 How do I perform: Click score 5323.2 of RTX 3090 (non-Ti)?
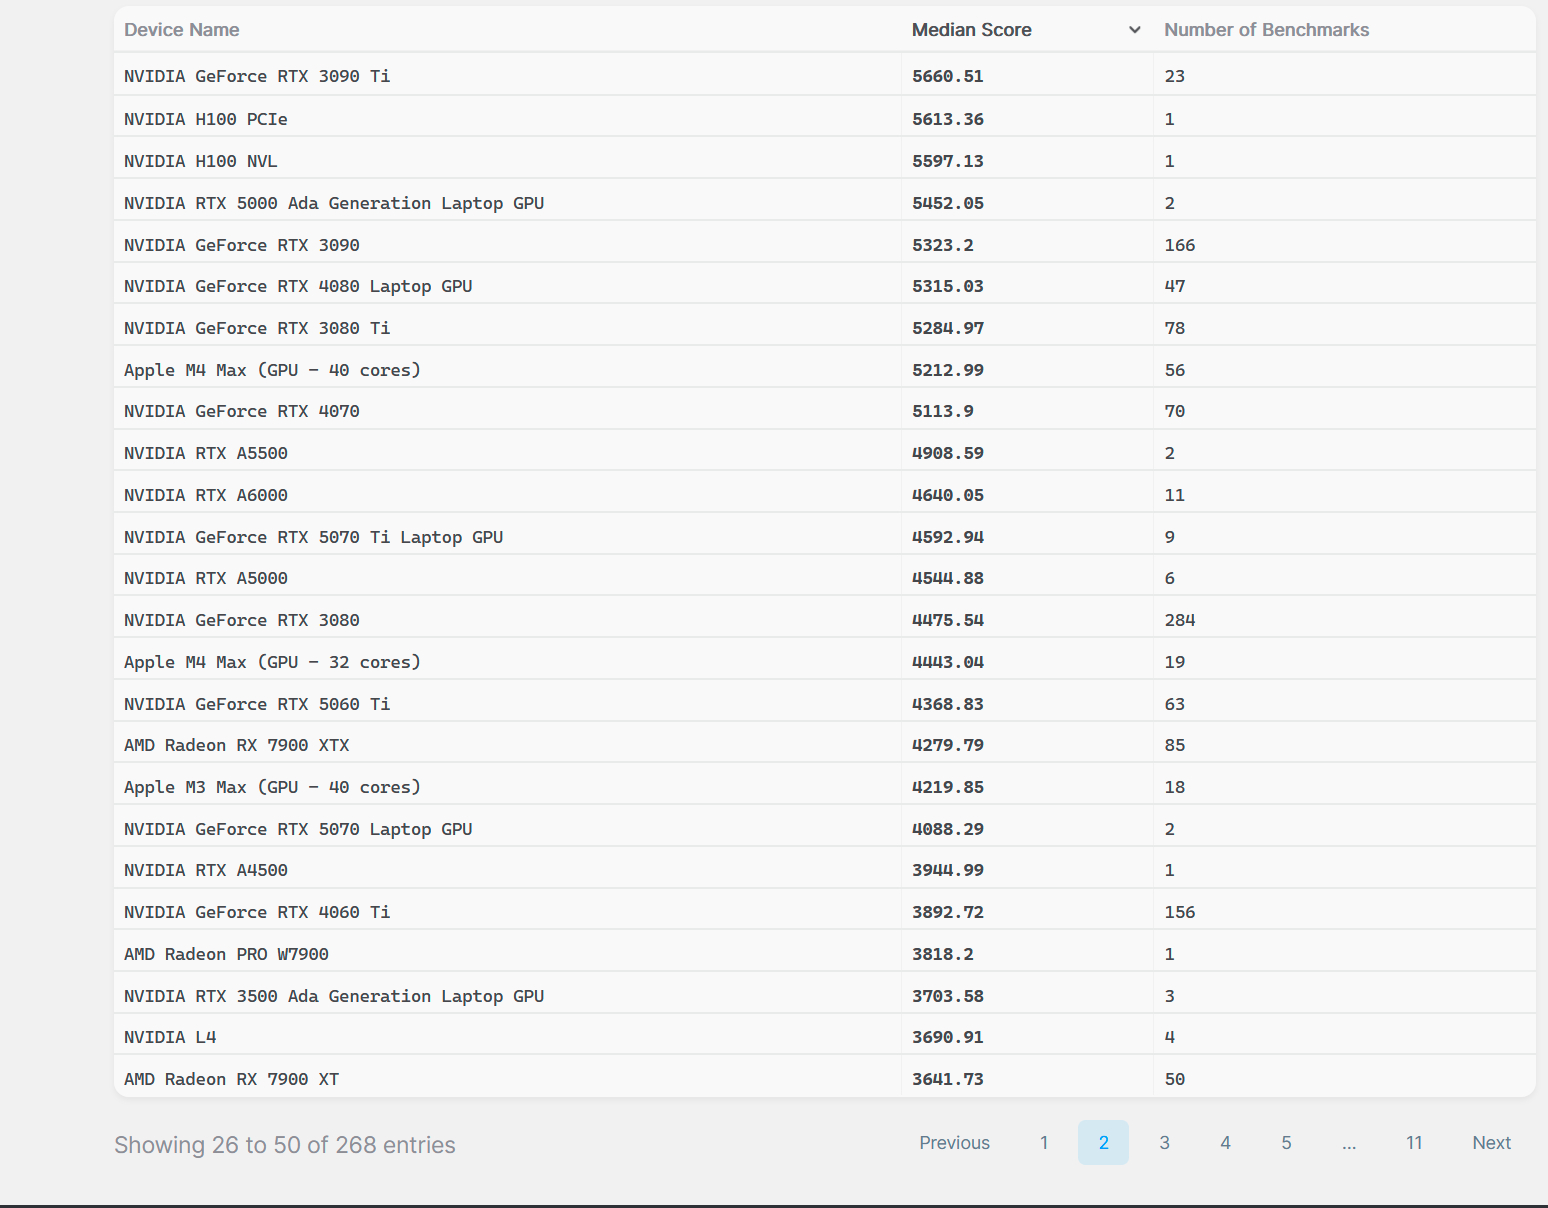(x=943, y=245)
